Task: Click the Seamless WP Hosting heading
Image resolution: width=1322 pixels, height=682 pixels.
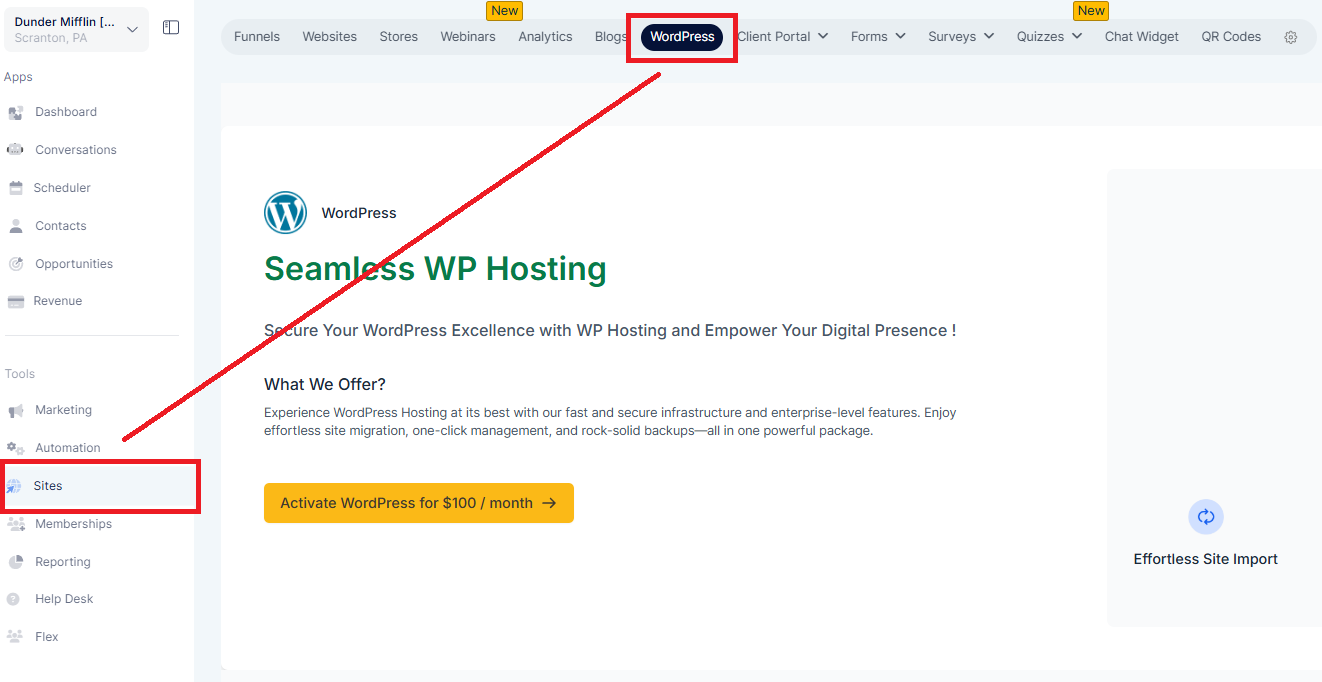Action: click(x=435, y=269)
